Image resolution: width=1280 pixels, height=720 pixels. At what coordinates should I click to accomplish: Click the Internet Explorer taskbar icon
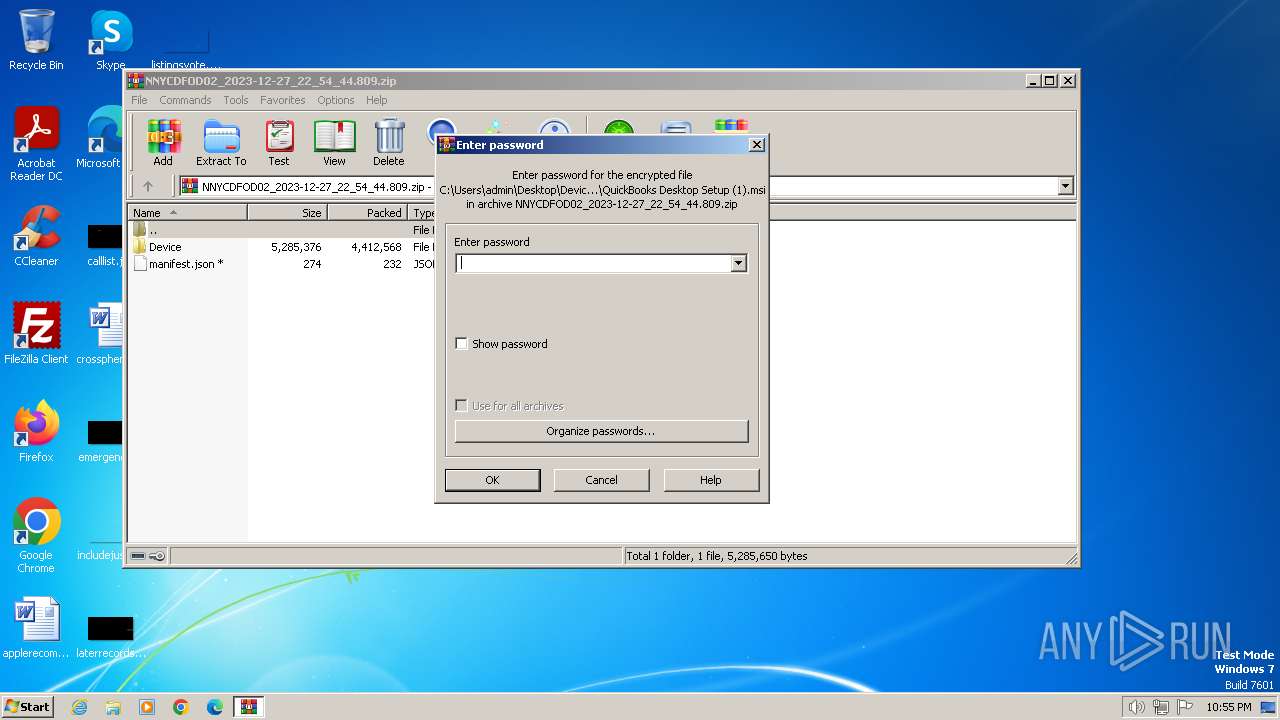pos(79,707)
